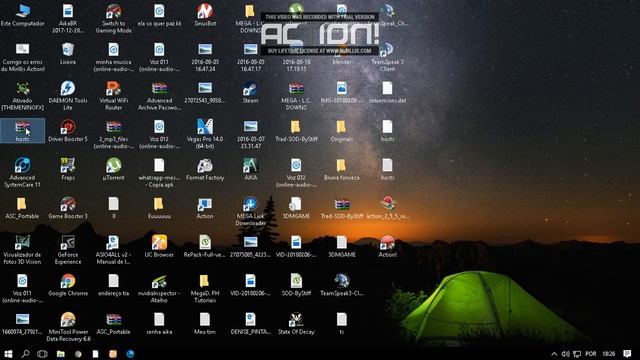Open Corrigir os erros do Mirillis Action!
Viewport: 640px width, 360px height.
22,57
